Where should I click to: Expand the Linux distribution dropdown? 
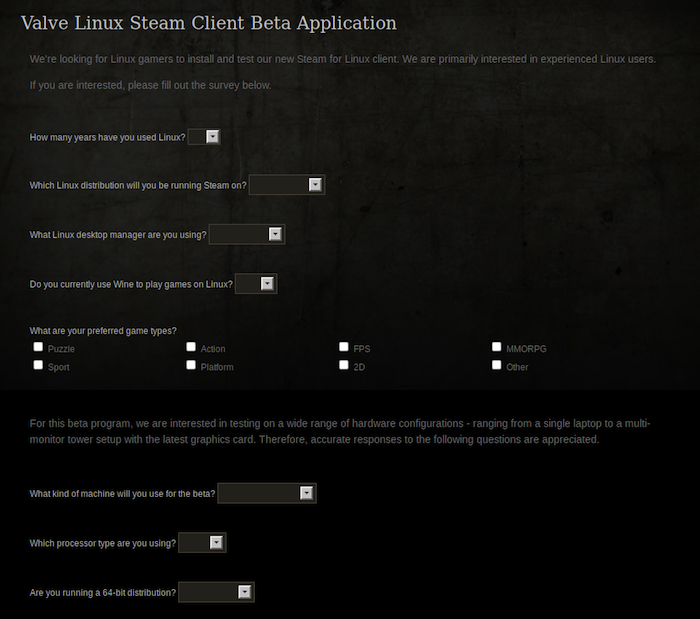click(287, 185)
